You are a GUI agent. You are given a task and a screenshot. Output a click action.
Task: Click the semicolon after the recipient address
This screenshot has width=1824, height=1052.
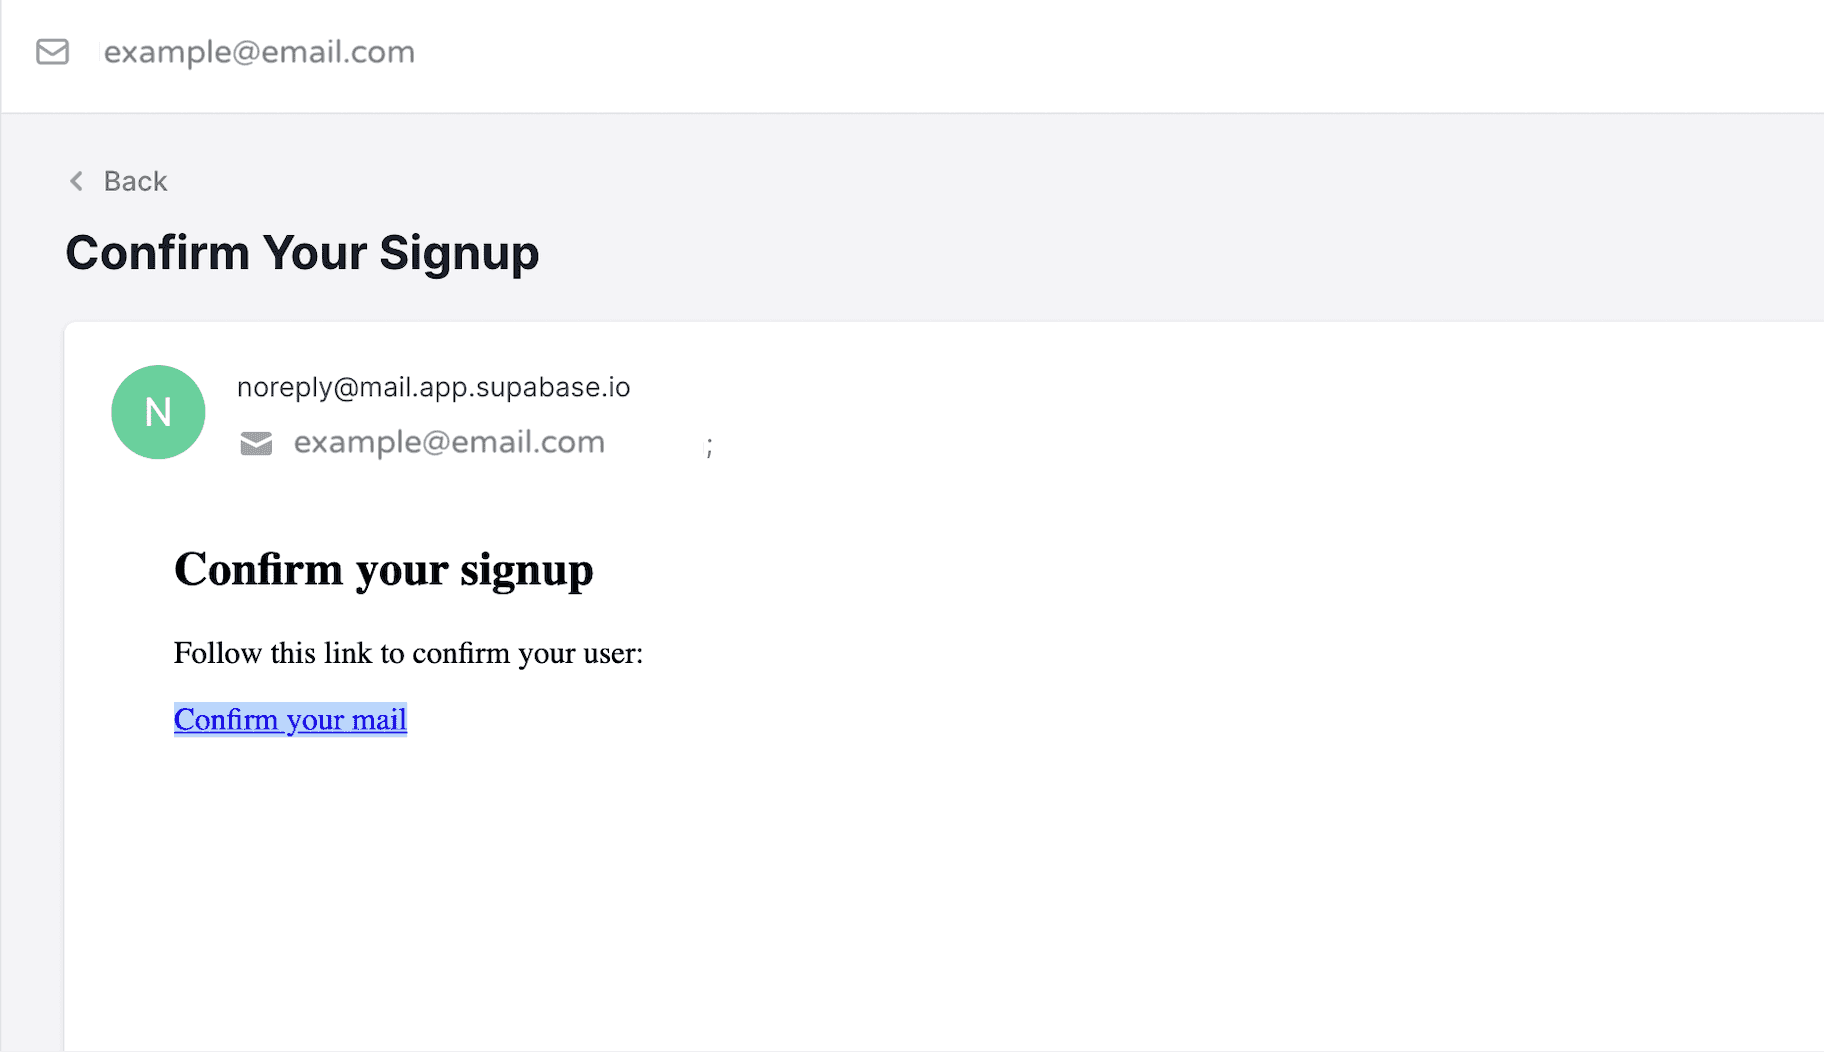[x=710, y=447]
